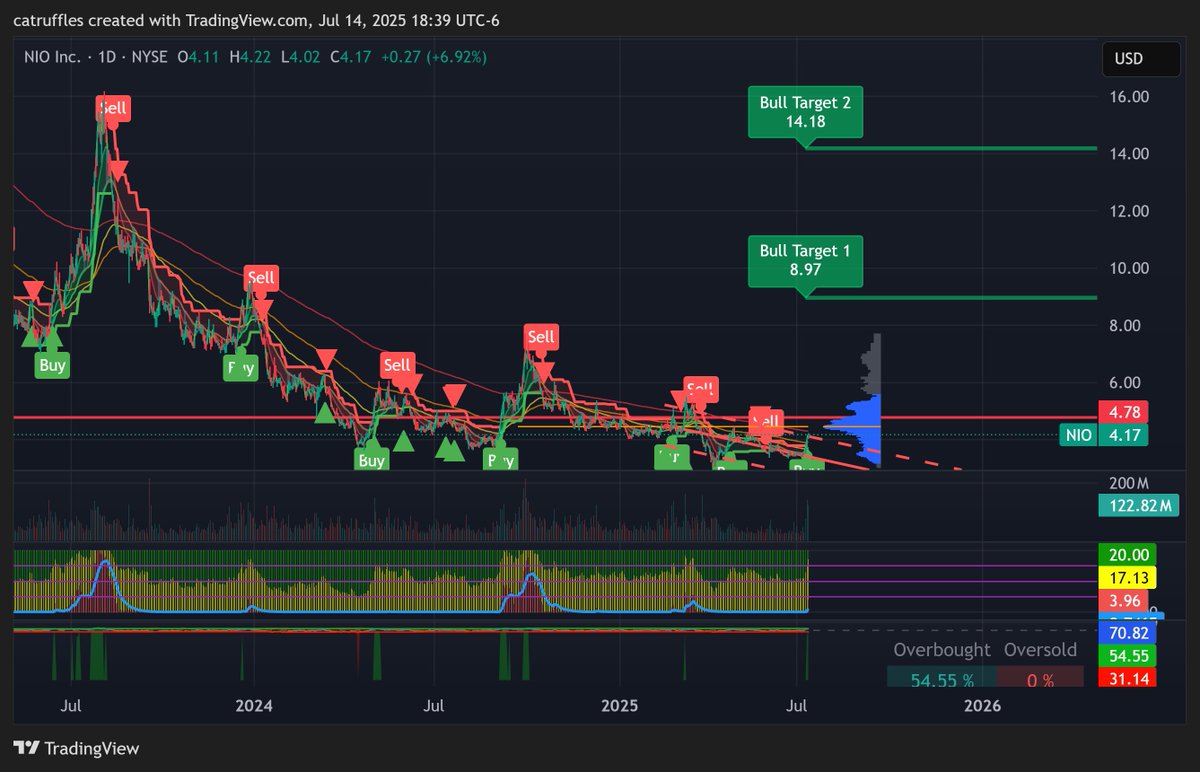Viewport: 1200px width, 772px height.
Task: Click the green 54.55 indicator label
Action: 1127,656
